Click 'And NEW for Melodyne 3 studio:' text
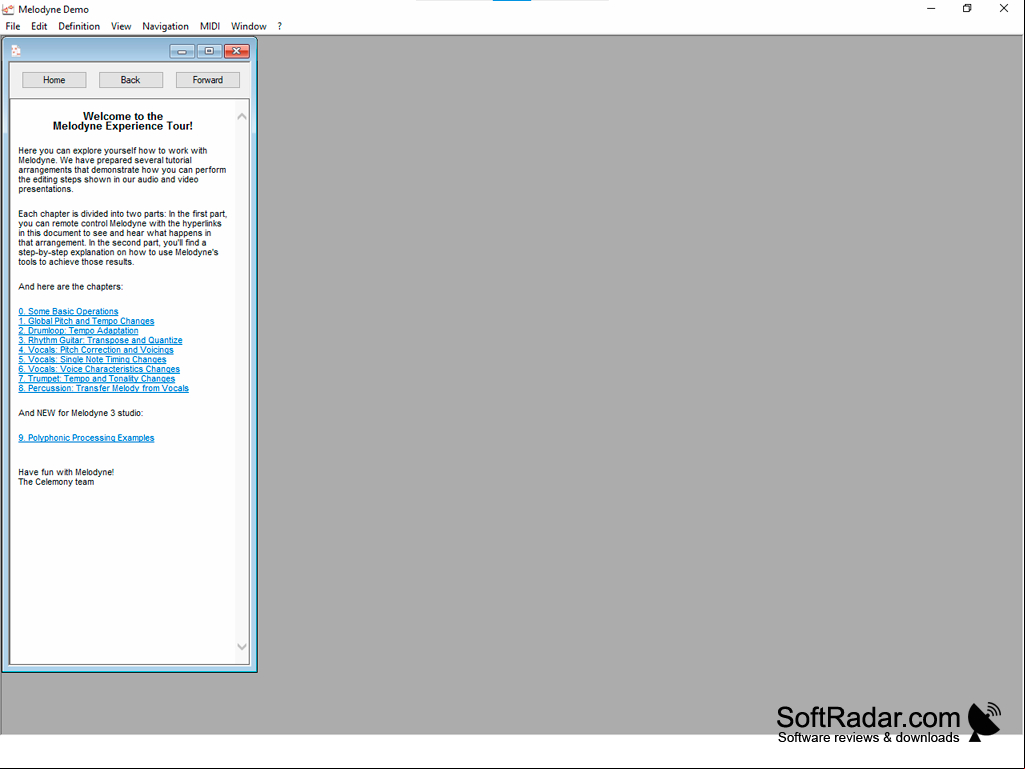The image size is (1025, 769). point(80,413)
